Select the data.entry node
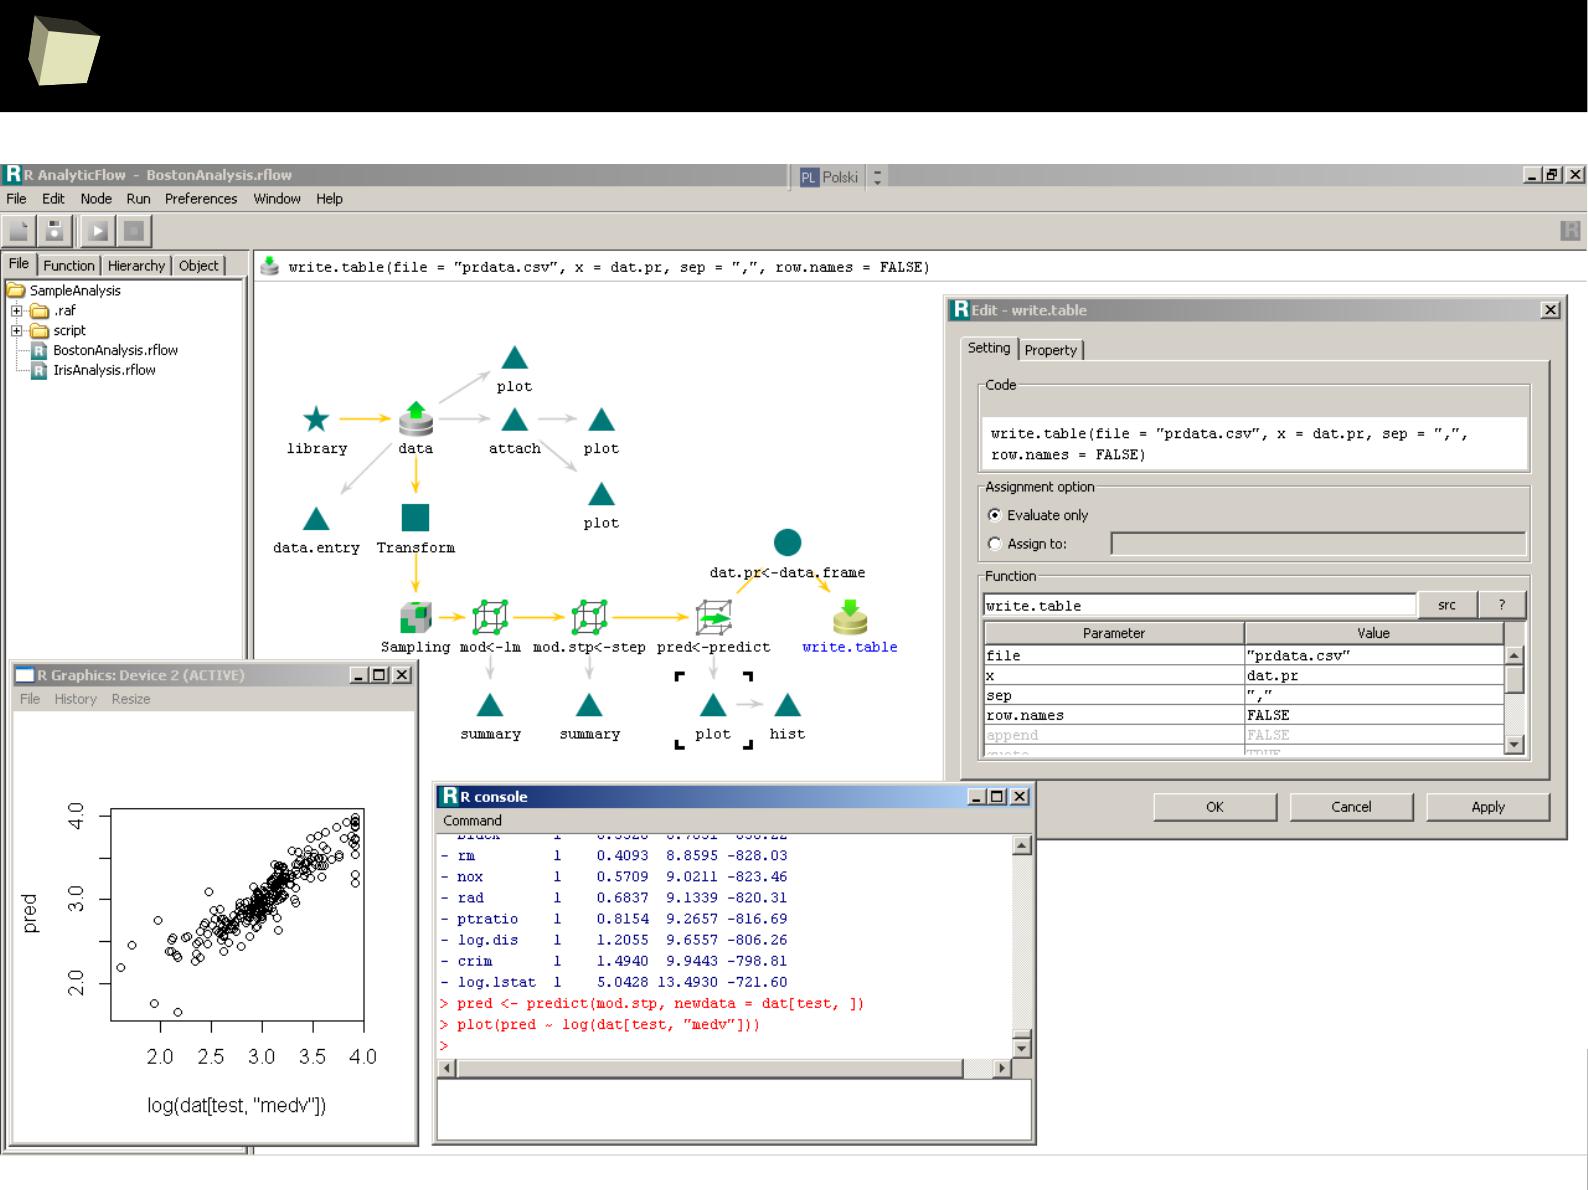 [316, 518]
